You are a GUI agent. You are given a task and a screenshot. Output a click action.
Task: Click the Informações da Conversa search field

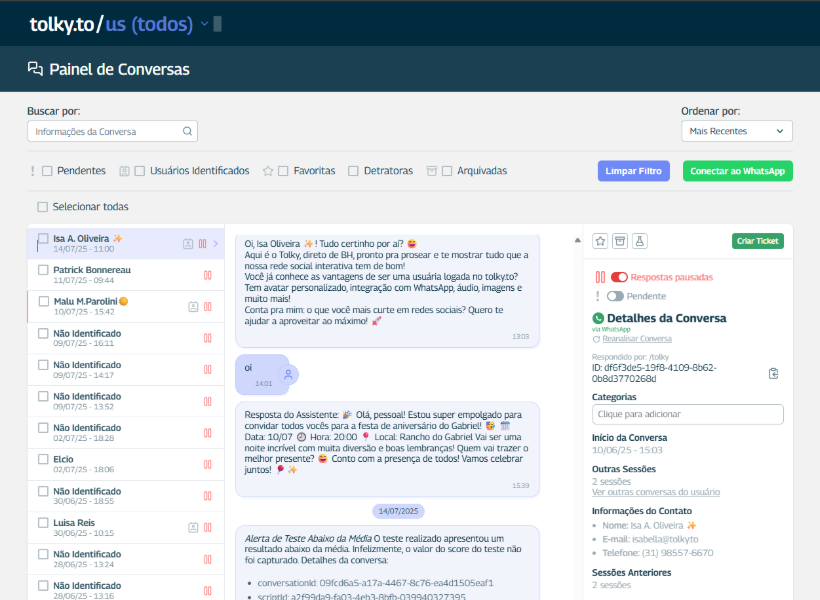[x=112, y=131]
